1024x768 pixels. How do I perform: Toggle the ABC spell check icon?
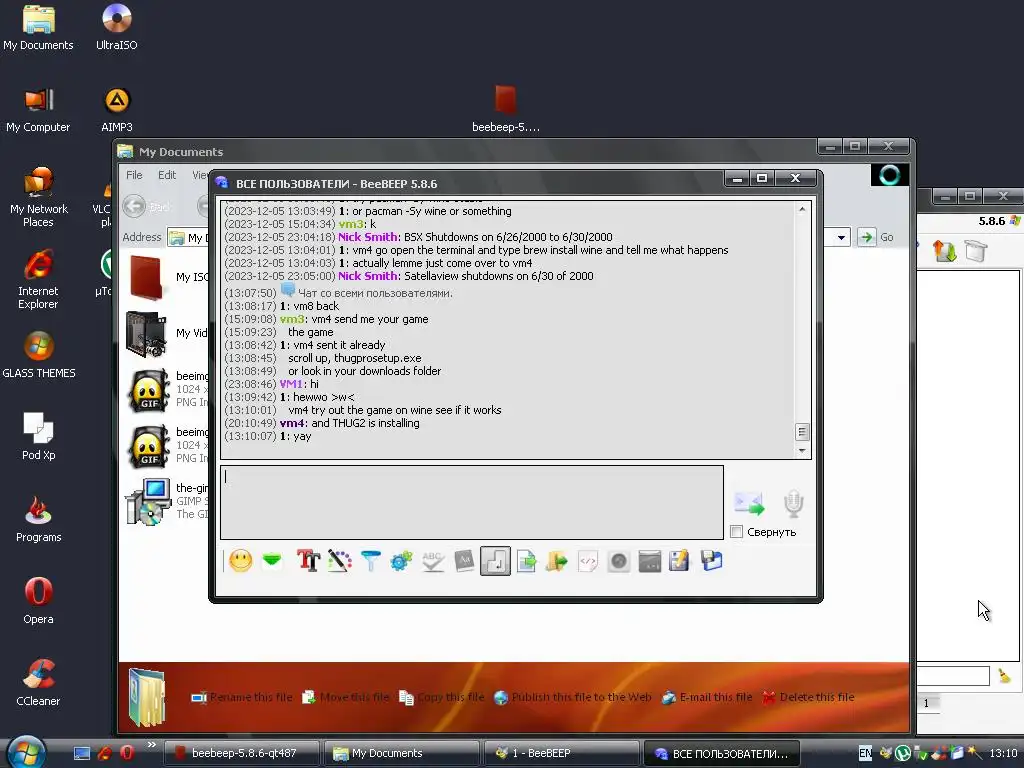tap(432, 561)
